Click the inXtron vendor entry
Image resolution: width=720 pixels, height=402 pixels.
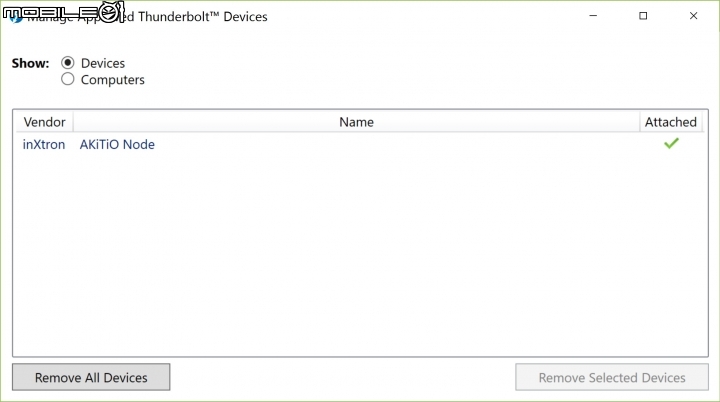(44, 144)
